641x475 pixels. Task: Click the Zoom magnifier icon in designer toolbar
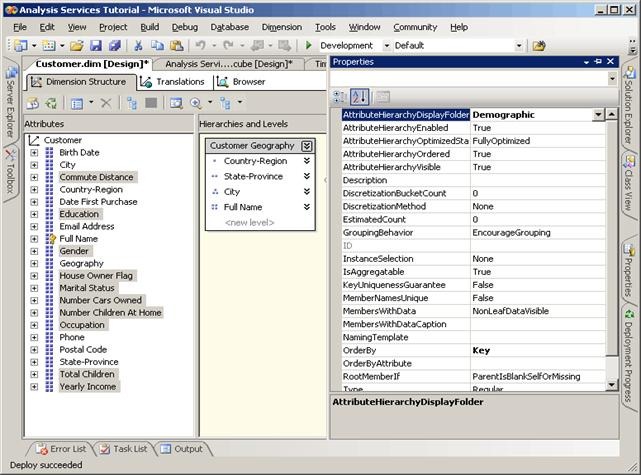coord(196,103)
